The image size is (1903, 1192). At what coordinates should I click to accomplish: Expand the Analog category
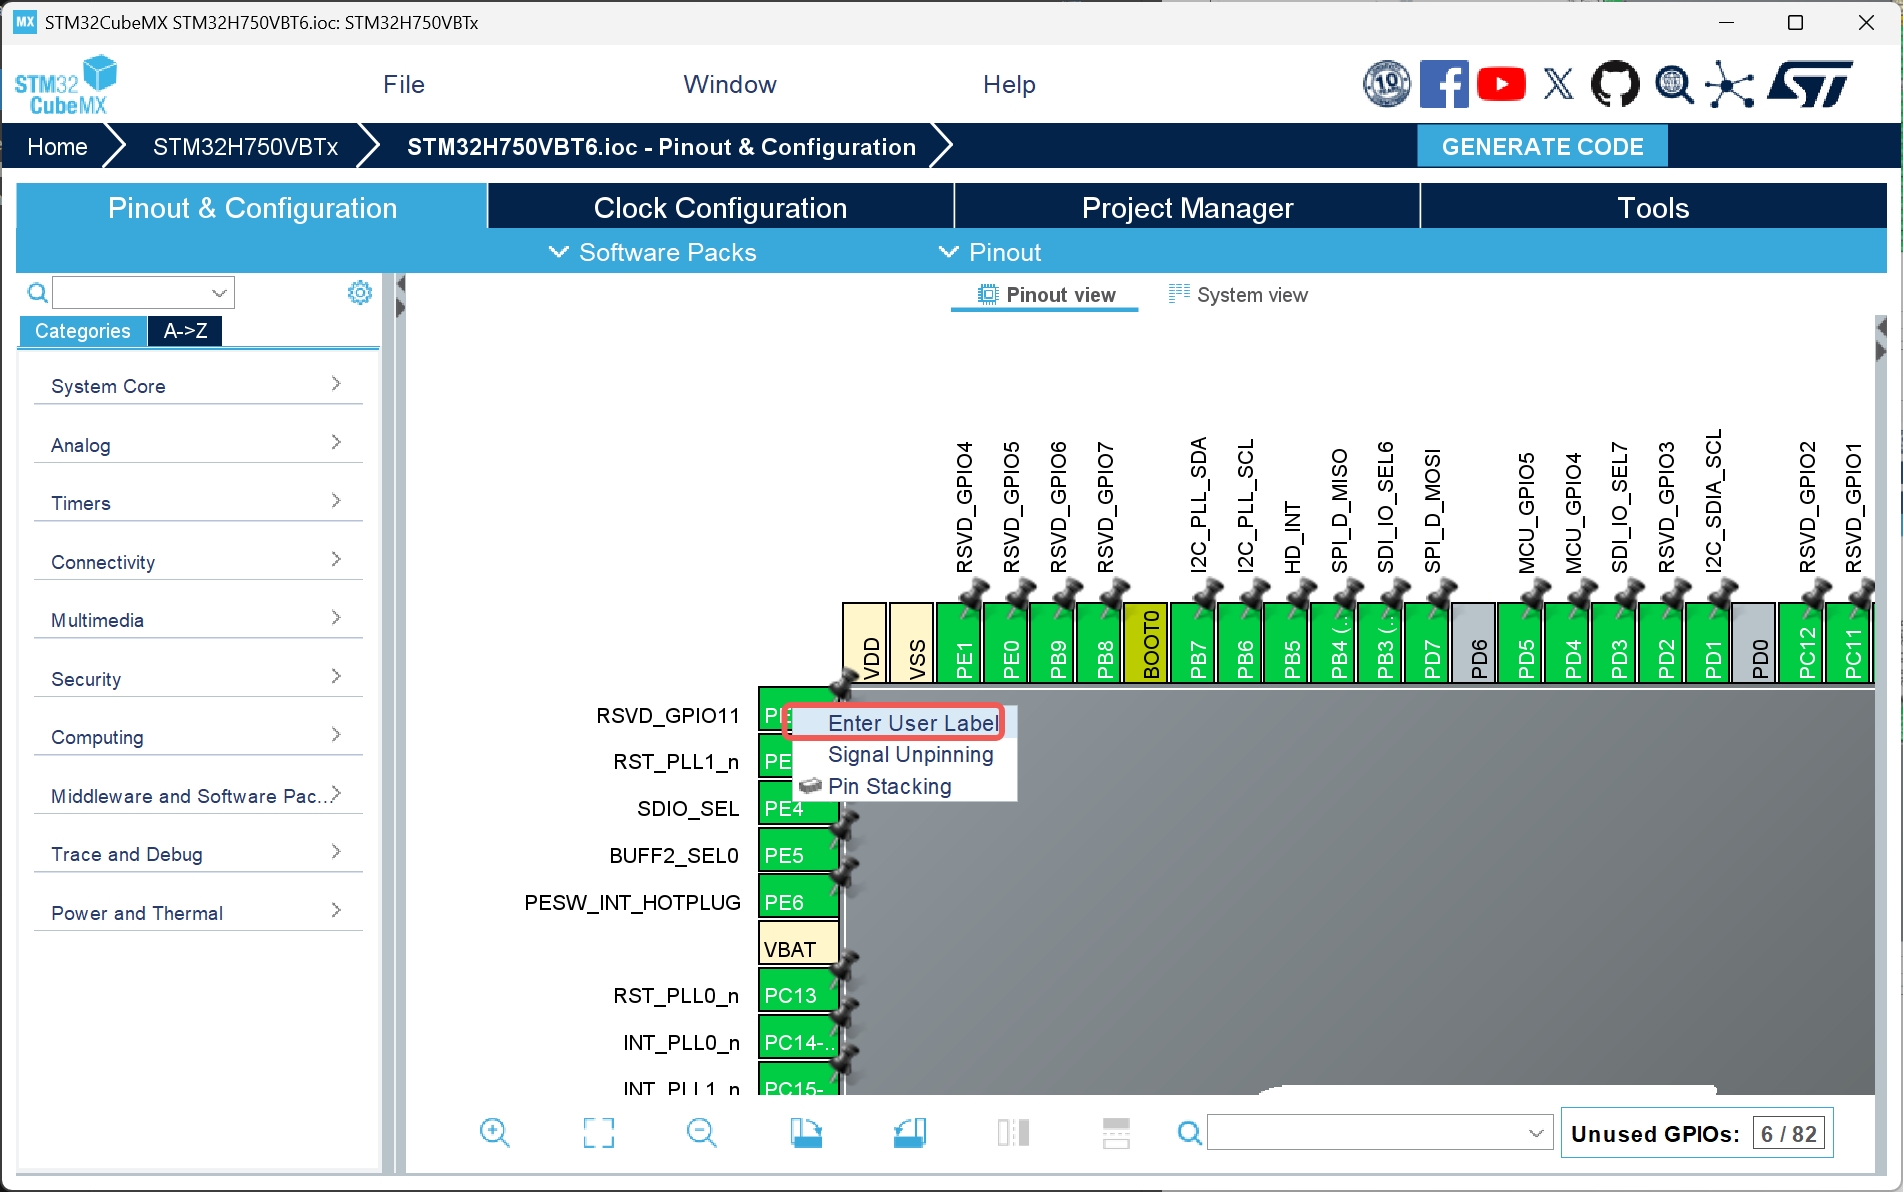point(198,444)
